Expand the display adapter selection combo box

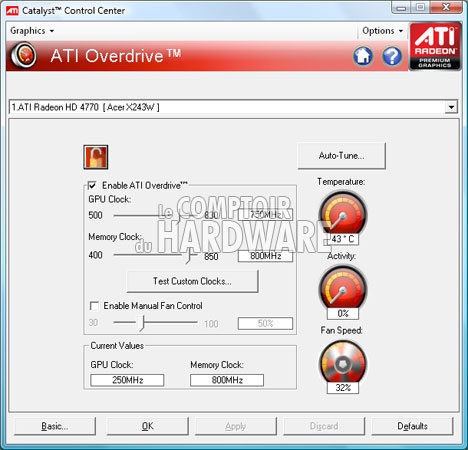pyautogui.click(x=451, y=107)
